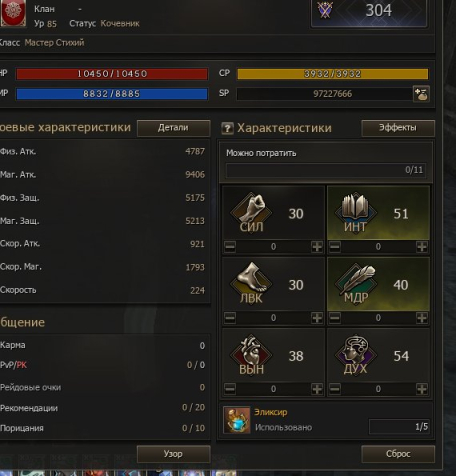Click the МДР wisdom feather icon
The height and width of the screenshot is (476, 456).
click(x=356, y=283)
